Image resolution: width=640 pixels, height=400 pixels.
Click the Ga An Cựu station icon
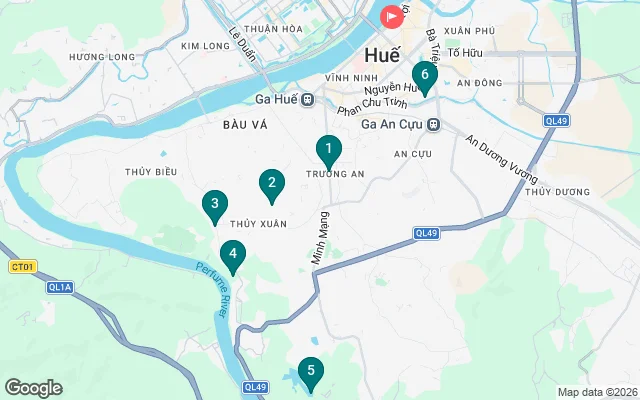point(433,124)
